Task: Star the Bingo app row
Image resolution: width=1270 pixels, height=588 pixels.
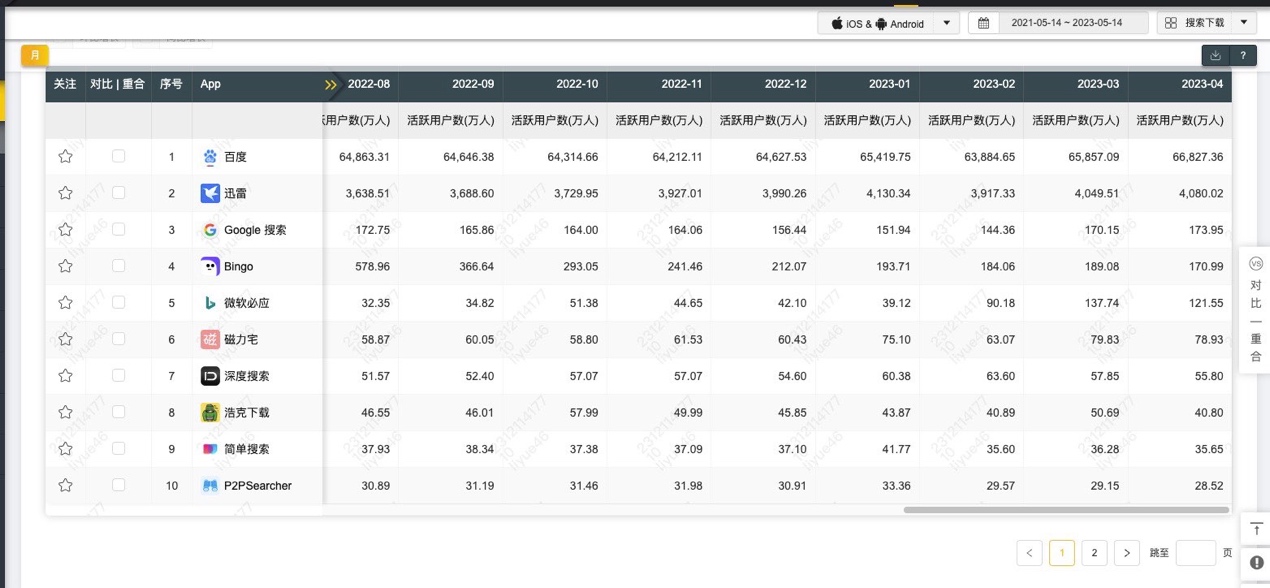Action: click(x=65, y=266)
